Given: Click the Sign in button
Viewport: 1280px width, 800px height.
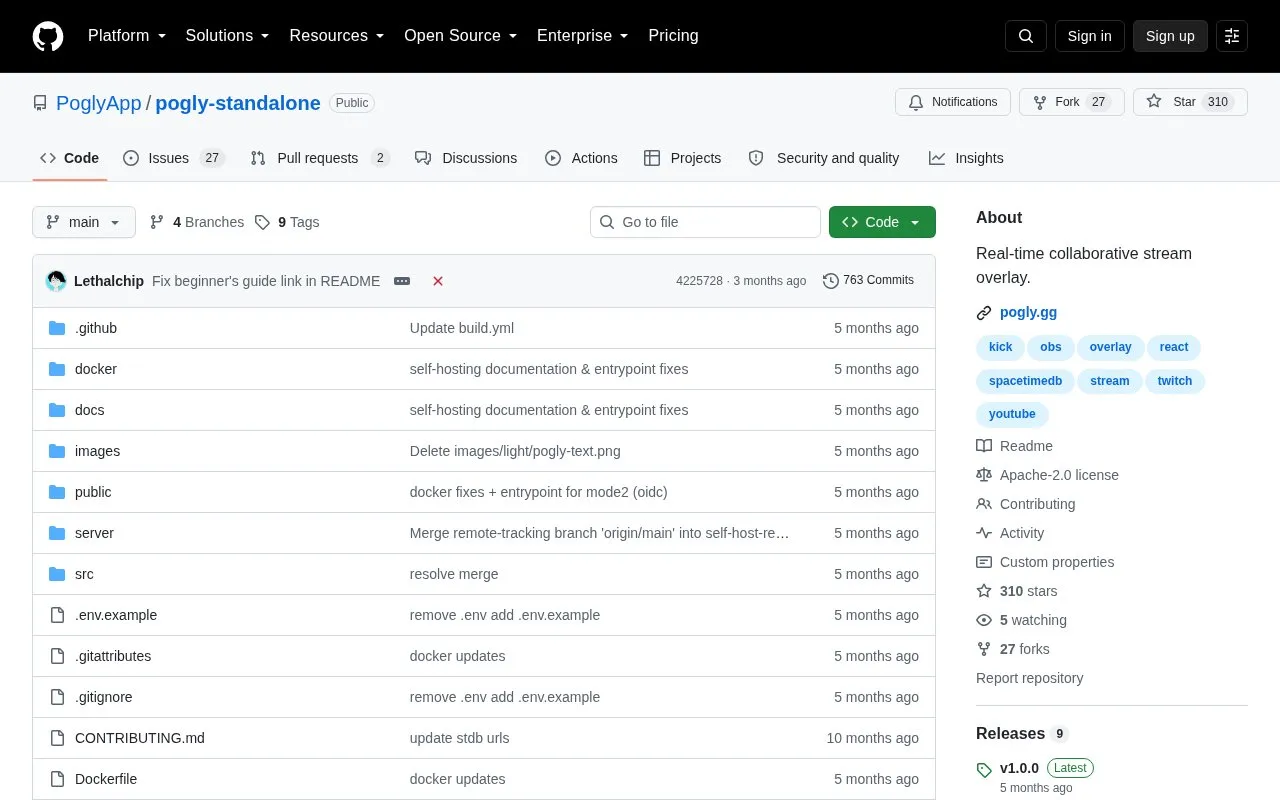Looking at the screenshot, I should pos(1089,36).
